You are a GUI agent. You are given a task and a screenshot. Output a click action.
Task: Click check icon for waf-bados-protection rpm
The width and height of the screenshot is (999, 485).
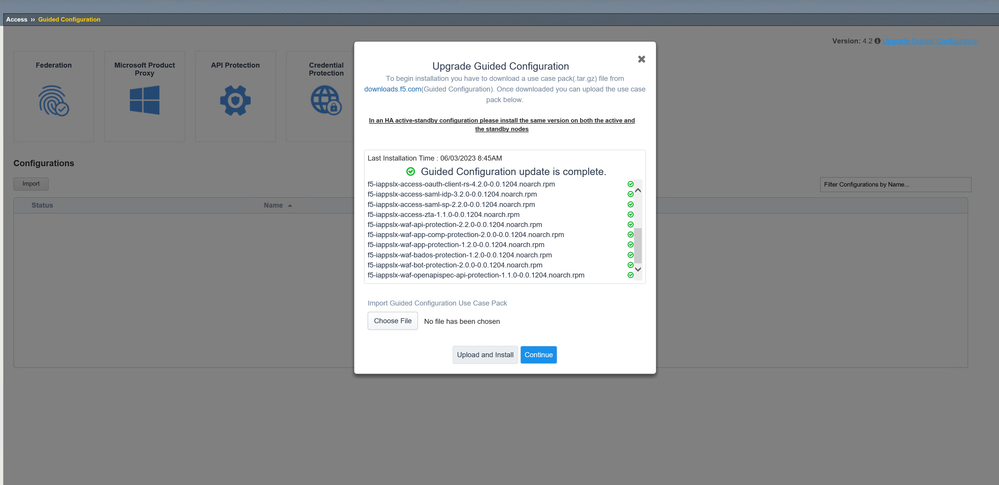(x=630, y=255)
